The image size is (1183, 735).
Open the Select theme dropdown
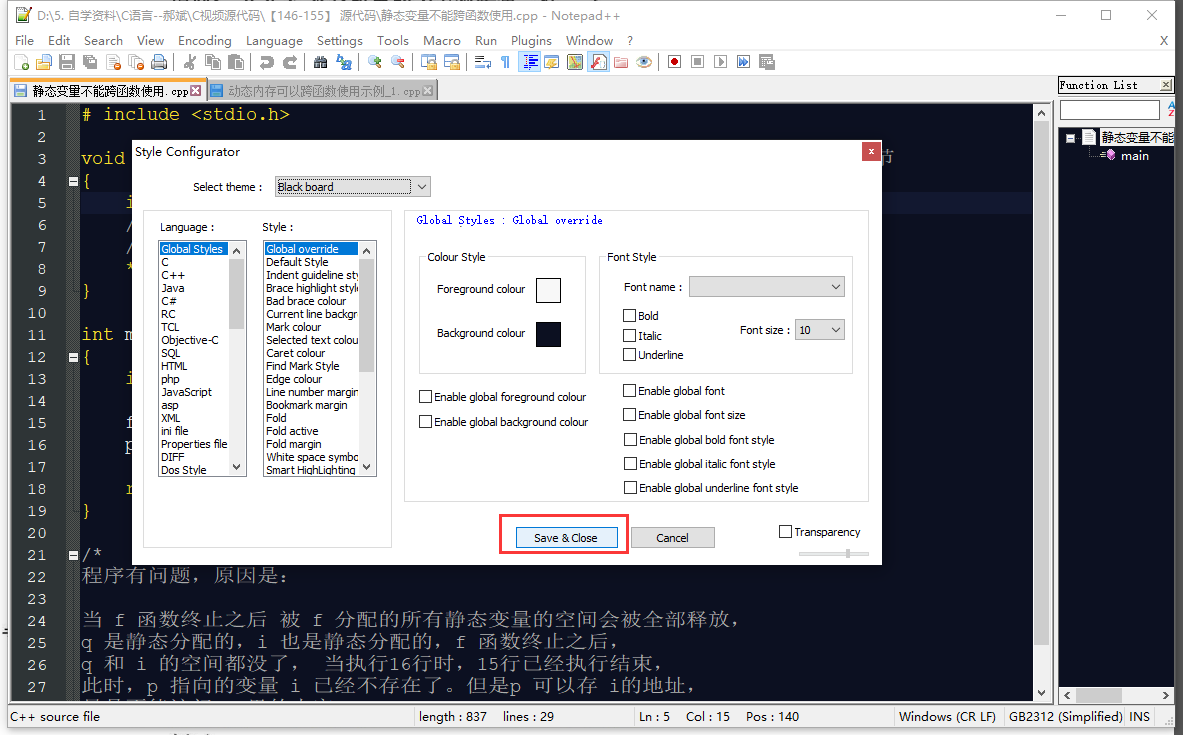352,186
